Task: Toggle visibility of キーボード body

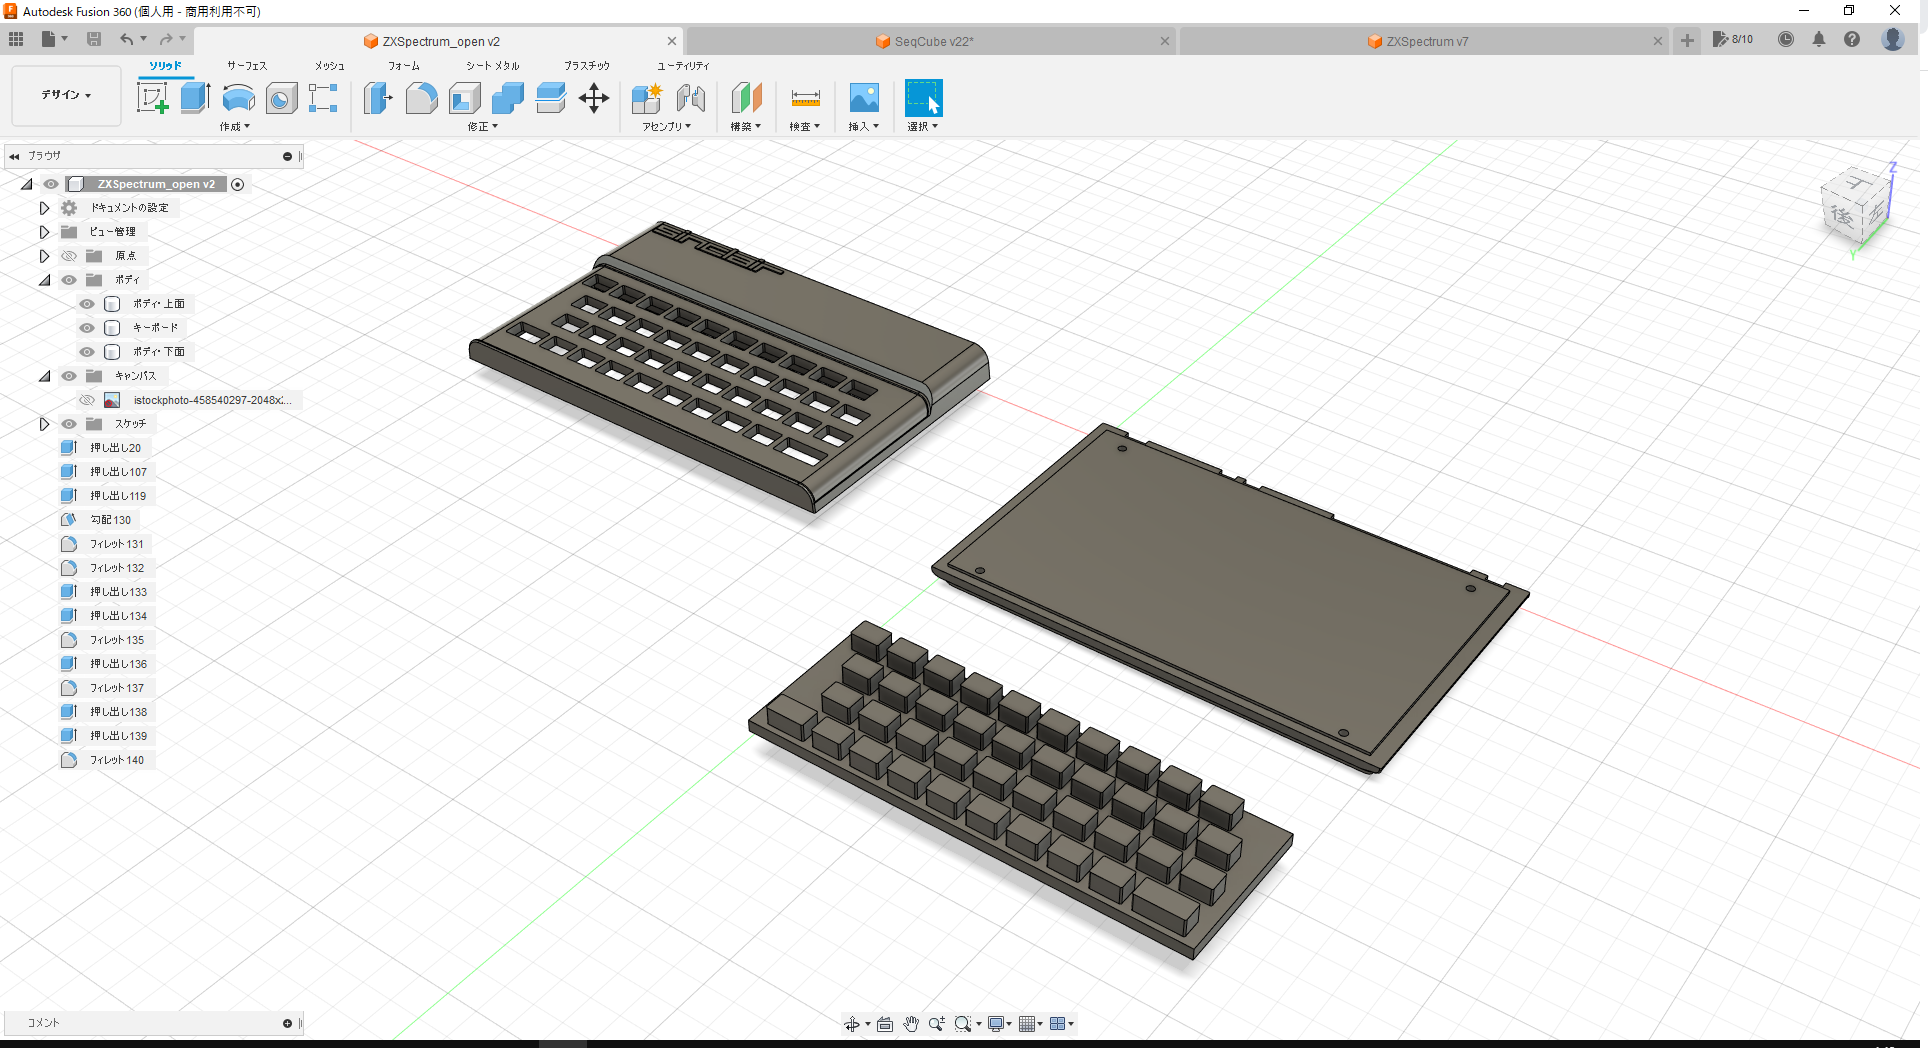Action: pos(87,328)
